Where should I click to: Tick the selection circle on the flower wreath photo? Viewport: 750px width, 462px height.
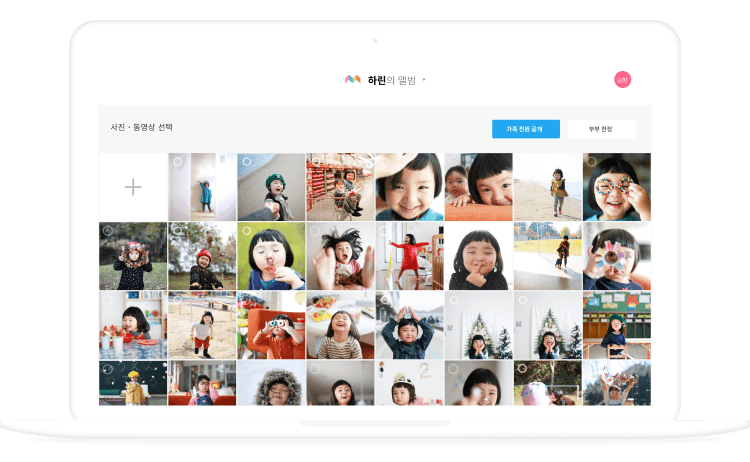[x=107, y=231]
